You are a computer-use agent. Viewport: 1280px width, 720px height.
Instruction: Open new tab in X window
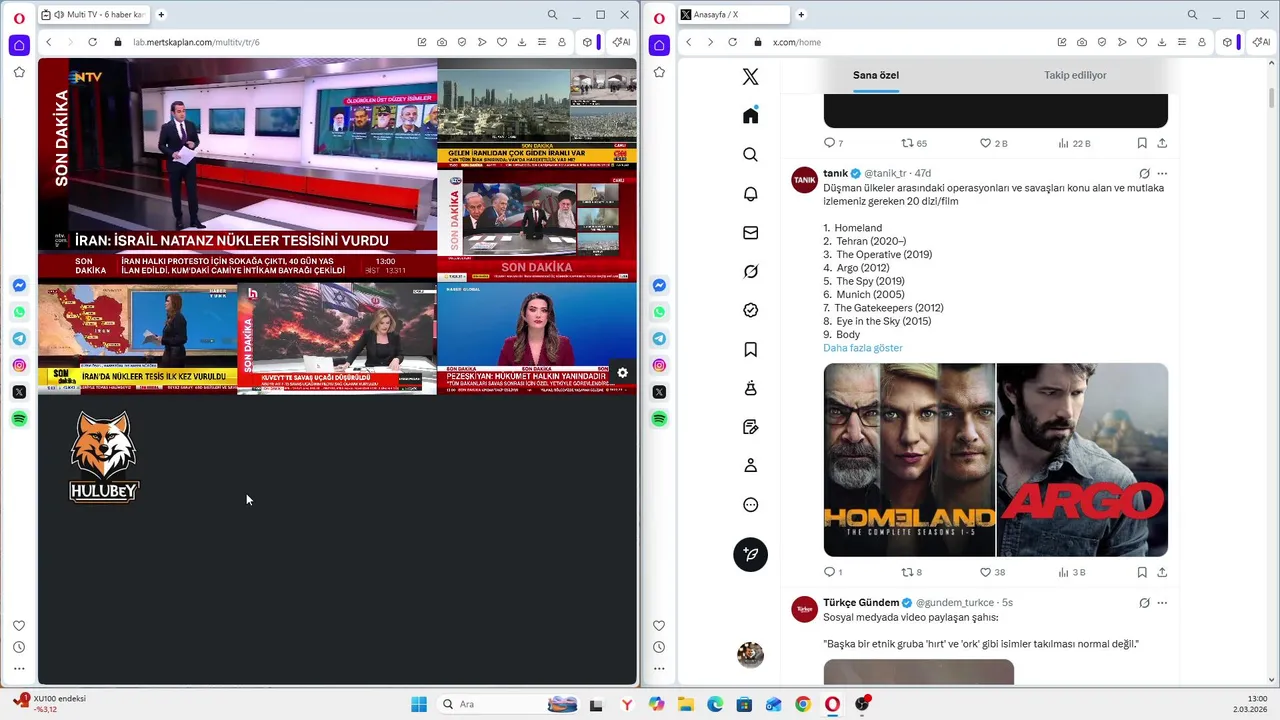(x=801, y=15)
